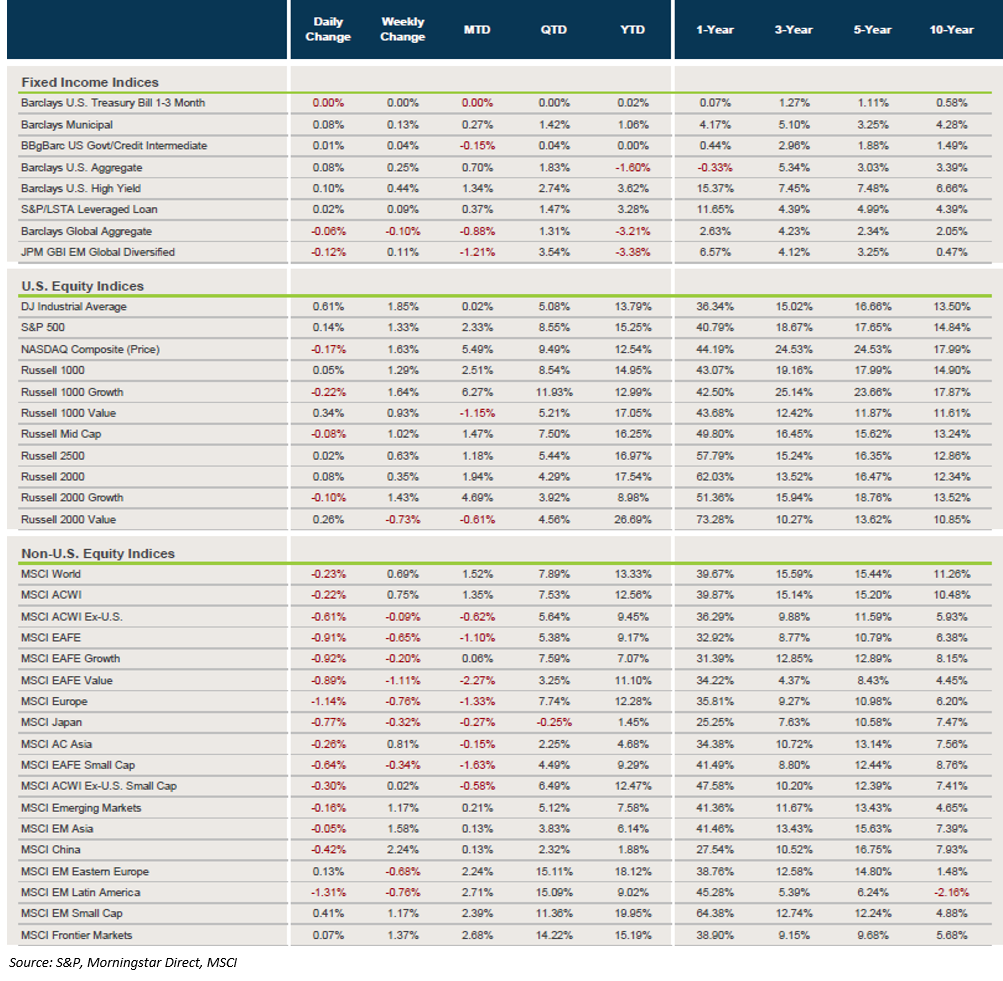Screen dimensions: 1003x981
Task: Select the Russell 1000 Value label
Action: click(68, 413)
